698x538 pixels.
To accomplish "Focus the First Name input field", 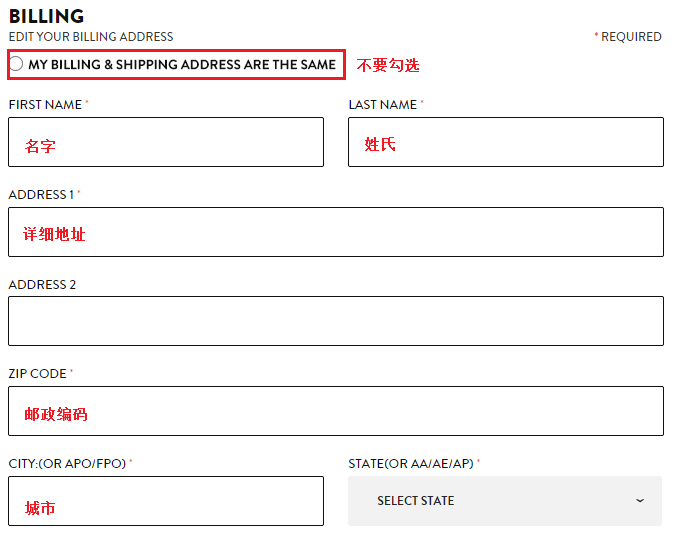I will coord(166,142).
